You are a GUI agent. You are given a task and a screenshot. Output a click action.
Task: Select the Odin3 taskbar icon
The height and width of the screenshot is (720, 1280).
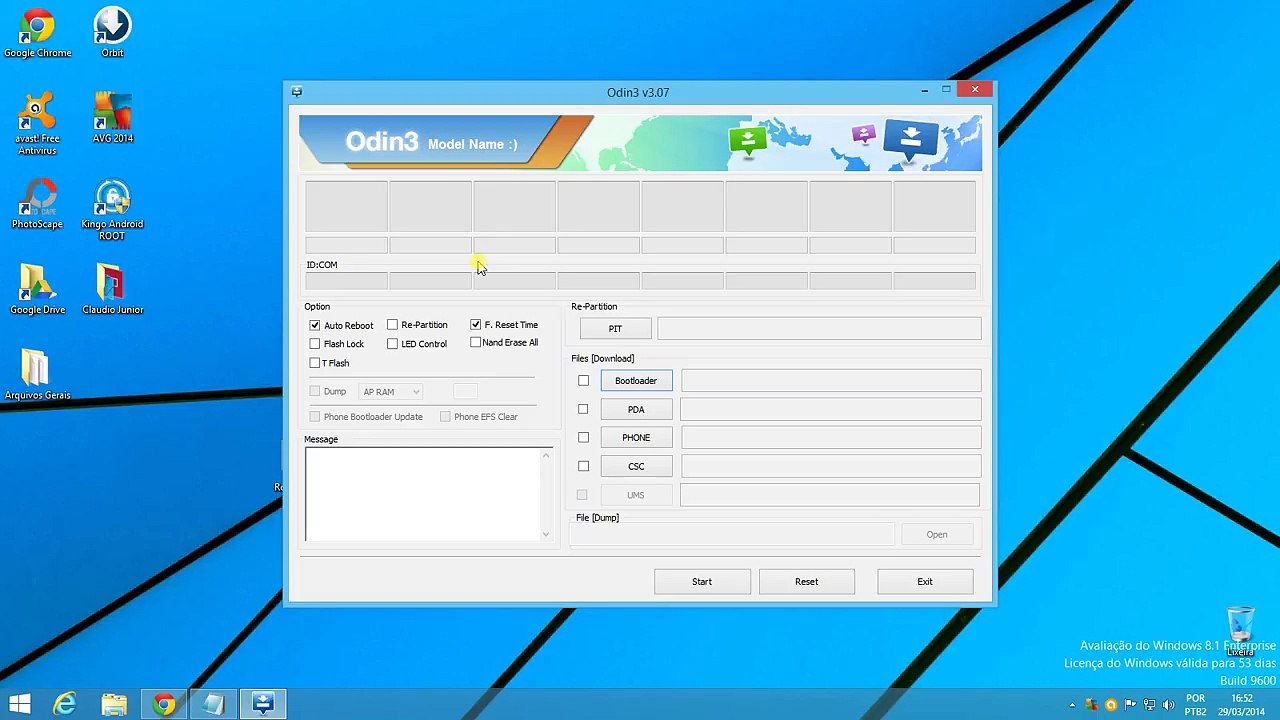pyautogui.click(x=263, y=705)
